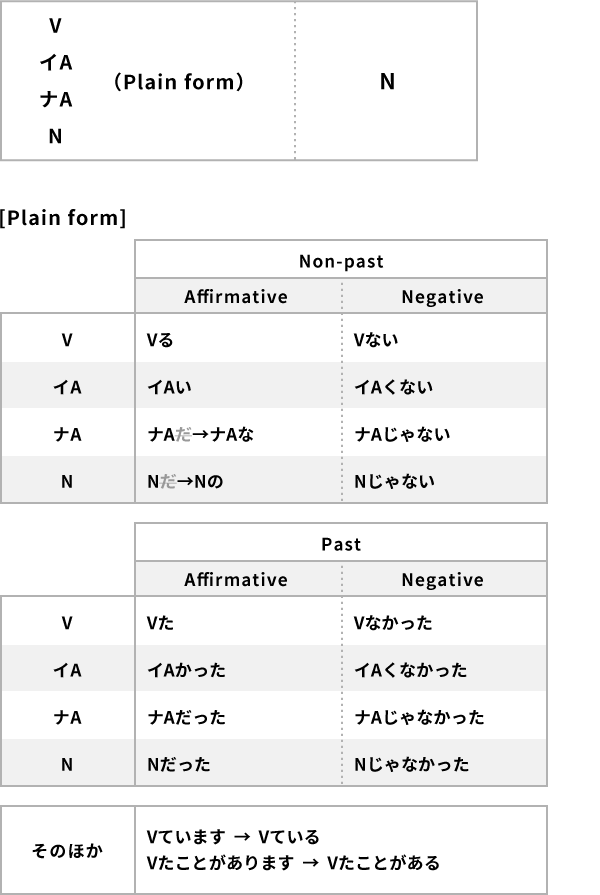Click the "Vない" cell
The height and width of the screenshot is (895, 600).
coord(376,340)
